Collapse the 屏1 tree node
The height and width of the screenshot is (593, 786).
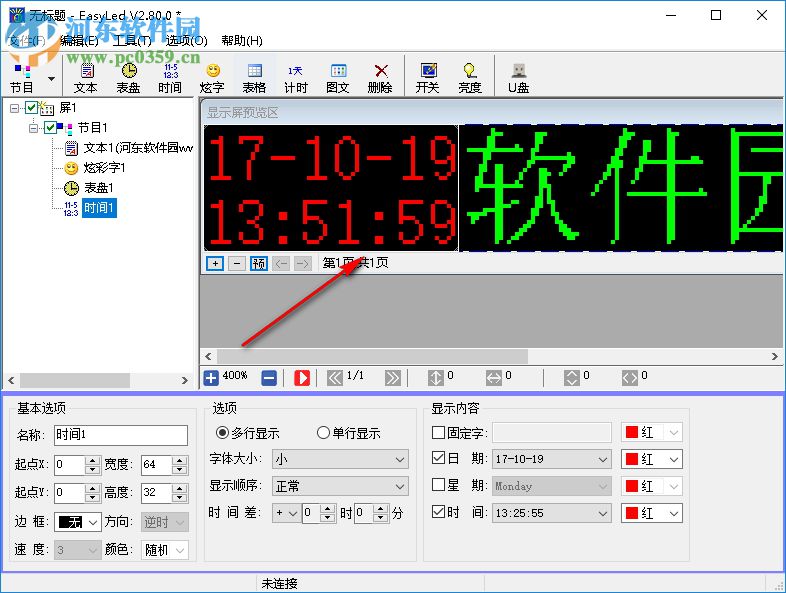click(x=15, y=108)
